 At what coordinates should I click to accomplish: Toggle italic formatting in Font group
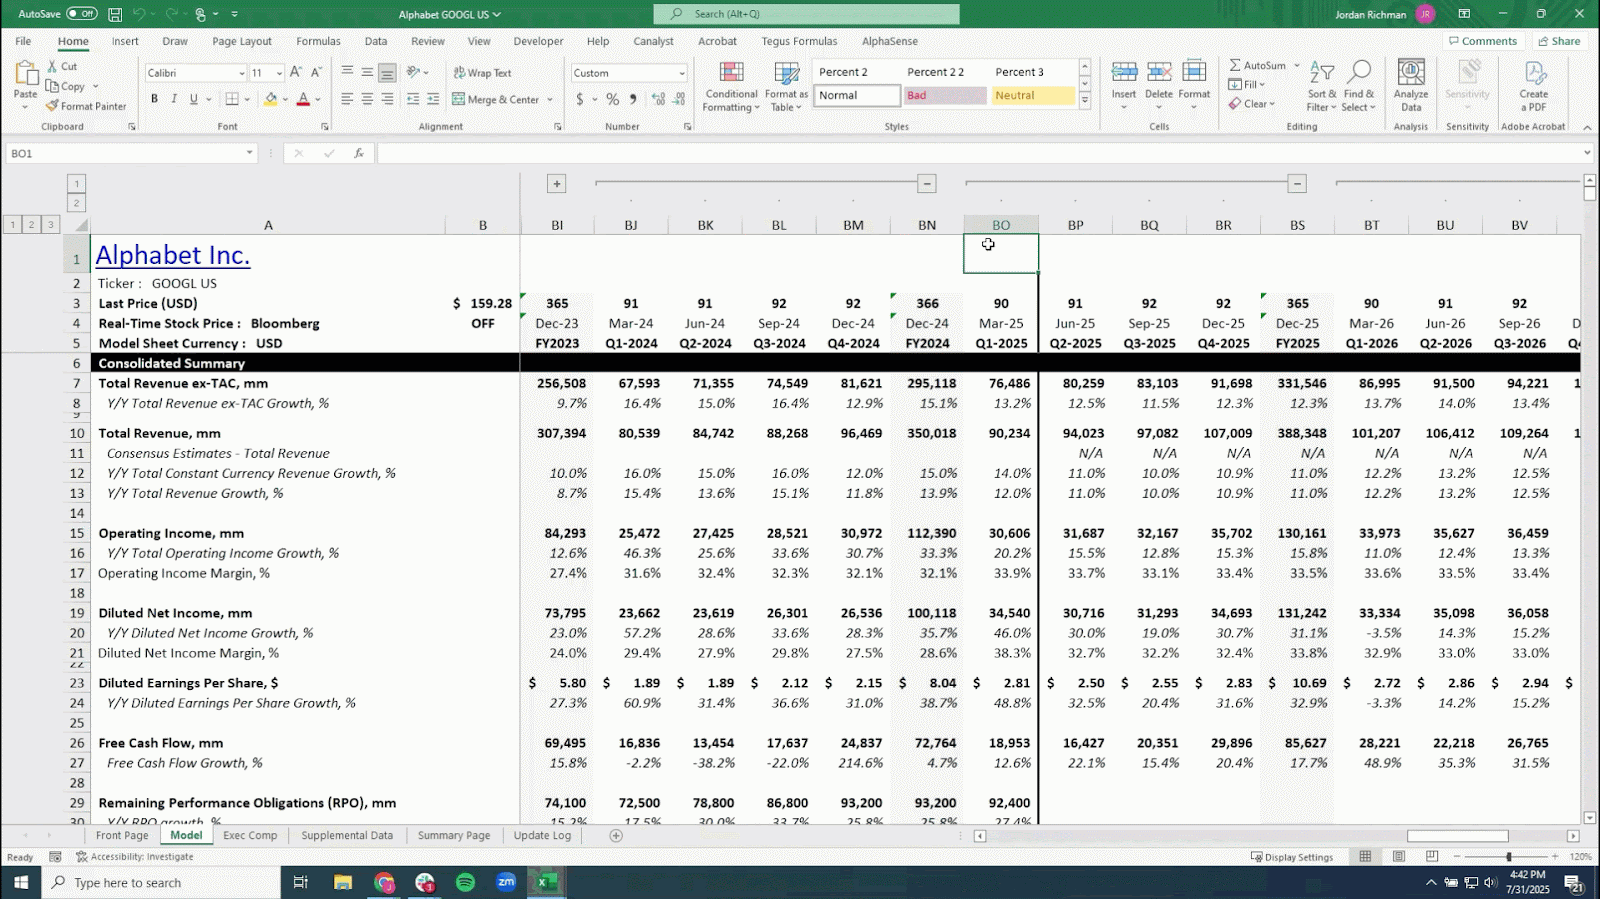[174, 99]
